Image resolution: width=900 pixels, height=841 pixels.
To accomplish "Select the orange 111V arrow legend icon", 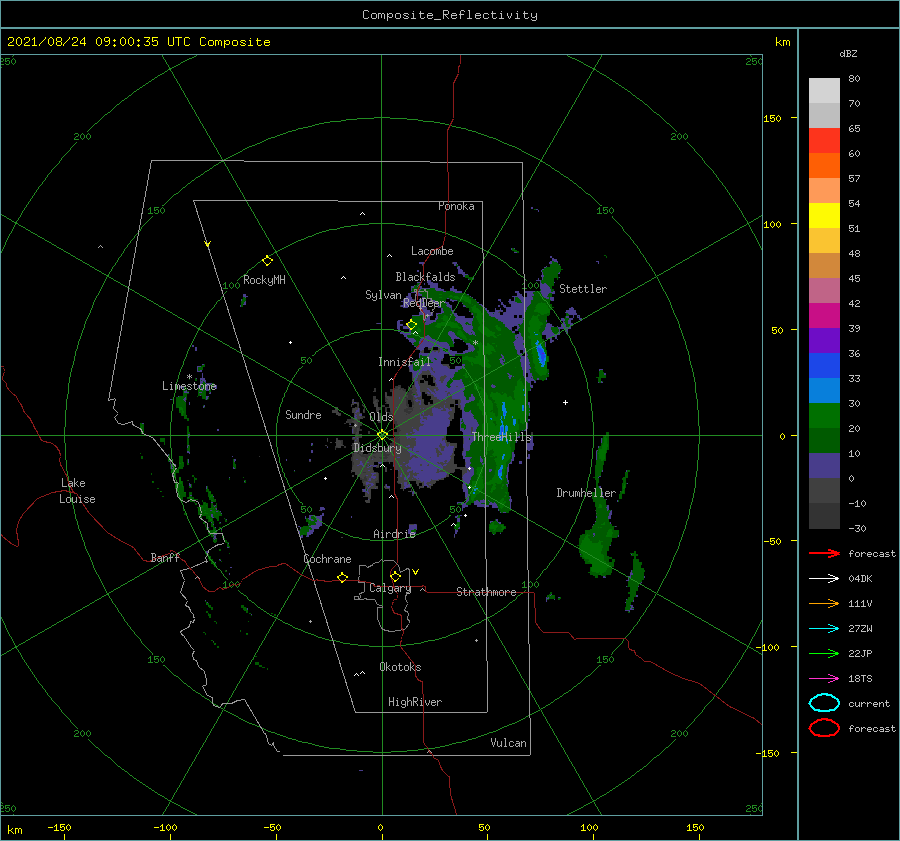I will point(824,603).
